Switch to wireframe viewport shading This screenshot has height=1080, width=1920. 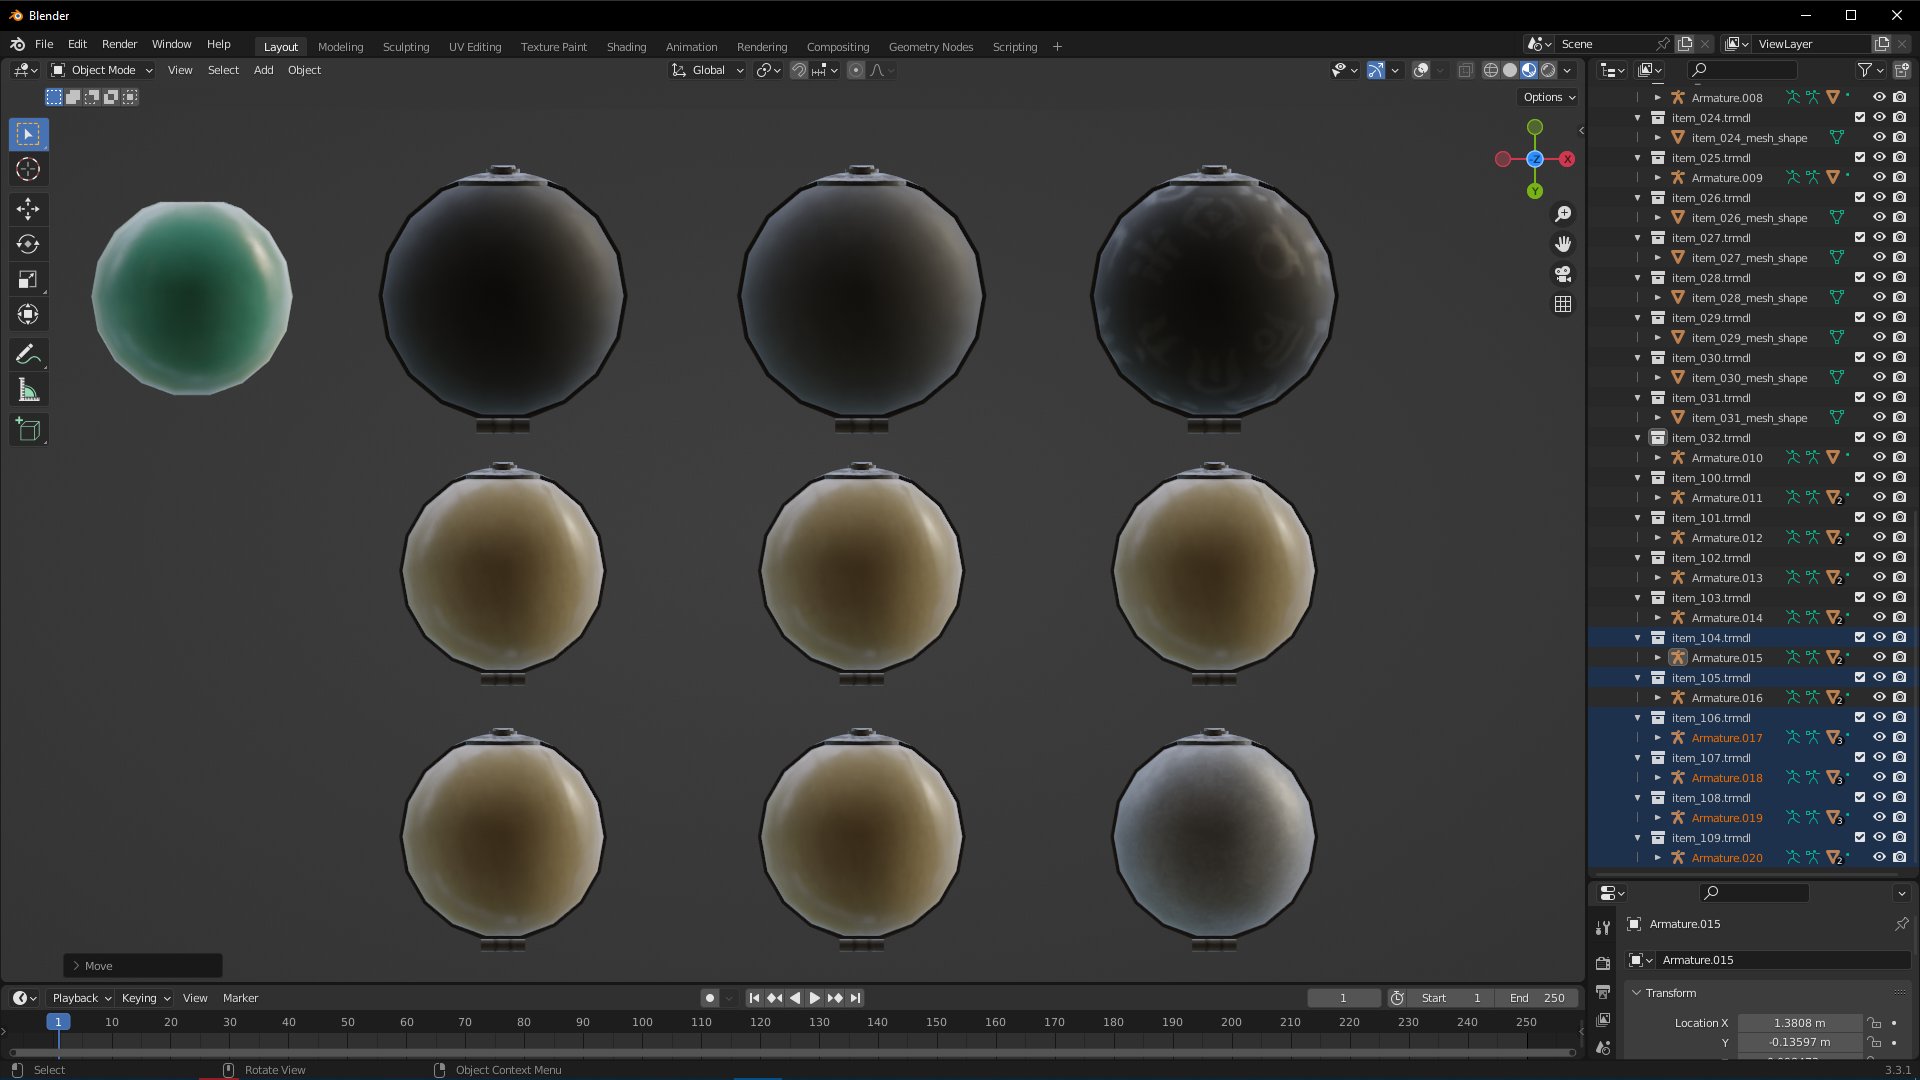(x=1491, y=70)
